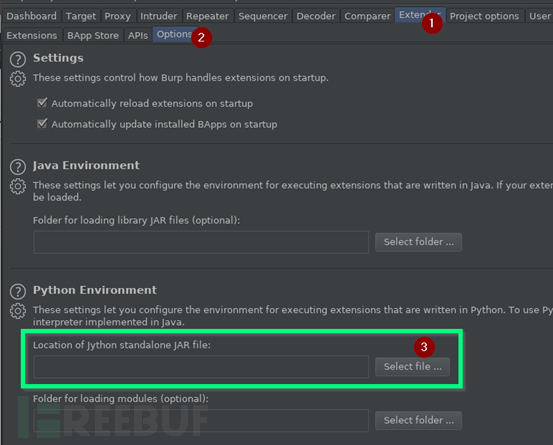The width and height of the screenshot is (553, 445).
Task: Click Select file for Jython JAR
Action: 412,367
